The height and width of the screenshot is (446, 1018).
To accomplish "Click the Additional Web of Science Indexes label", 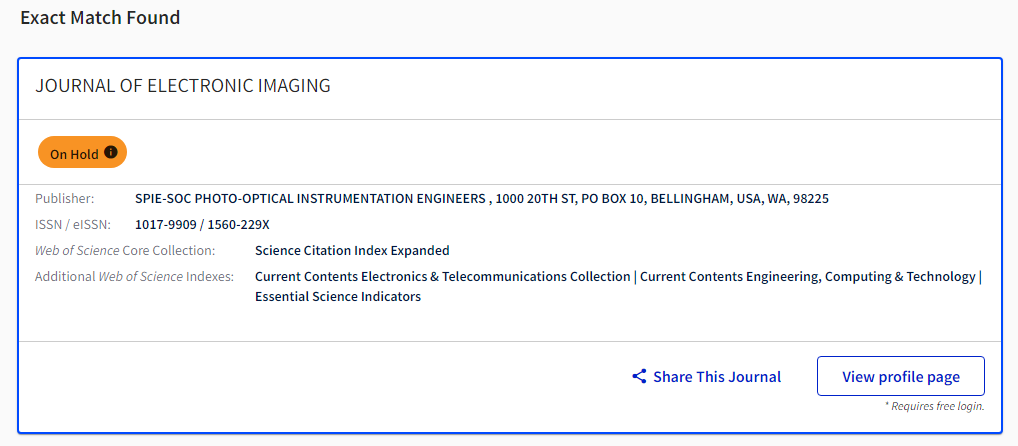I will click(134, 276).
